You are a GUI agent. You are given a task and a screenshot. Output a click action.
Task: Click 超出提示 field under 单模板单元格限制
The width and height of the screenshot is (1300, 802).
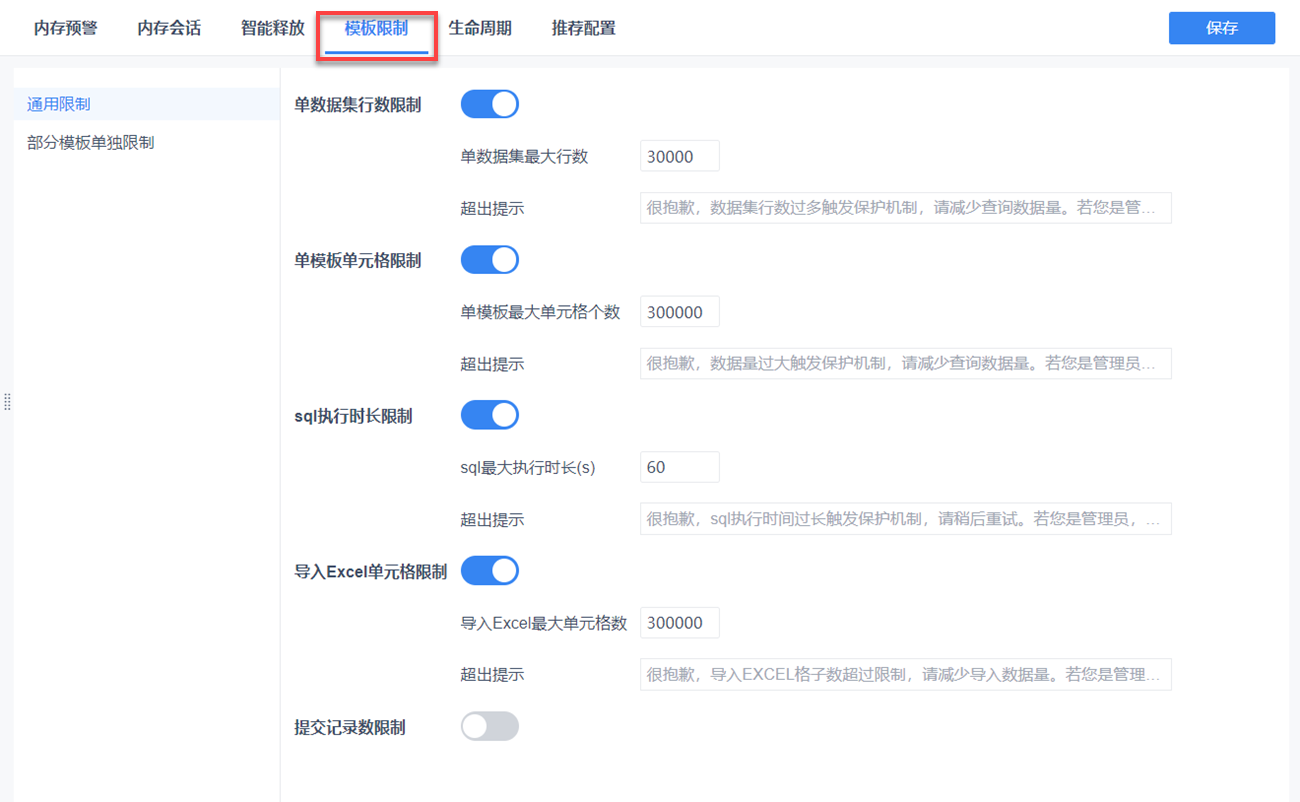[x=906, y=364]
